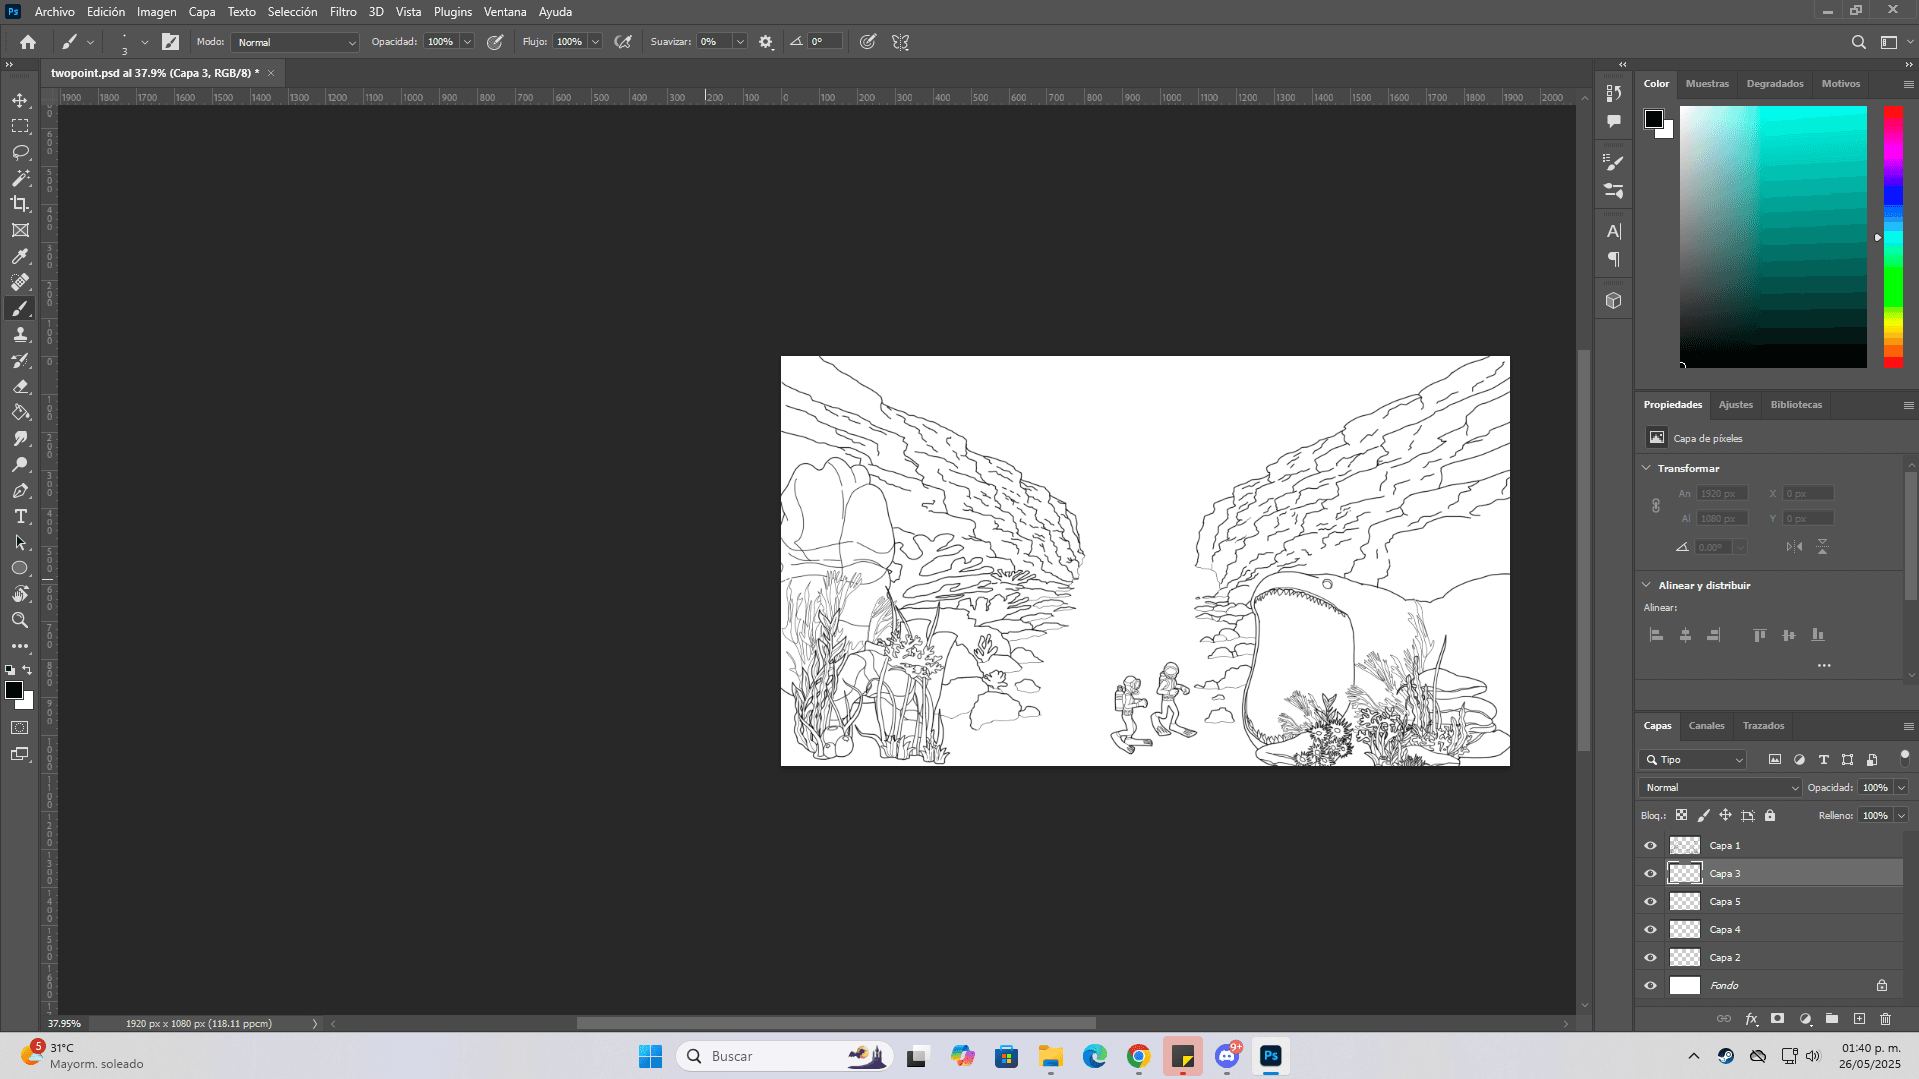This screenshot has width=1919, height=1079.
Task: Switch to the Canales tab
Action: point(1706,725)
